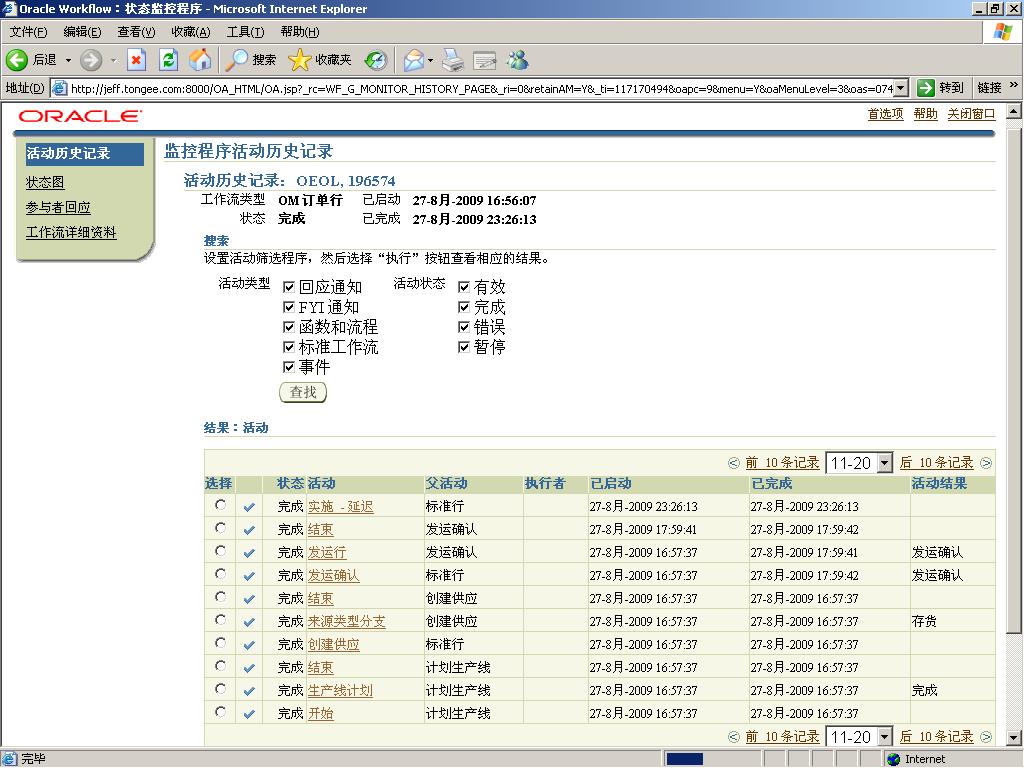The width and height of the screenshot is (1024, 768).
Task: Click the Home icon in toolbar
Action: pyautogui.click(x=200, y=60)
